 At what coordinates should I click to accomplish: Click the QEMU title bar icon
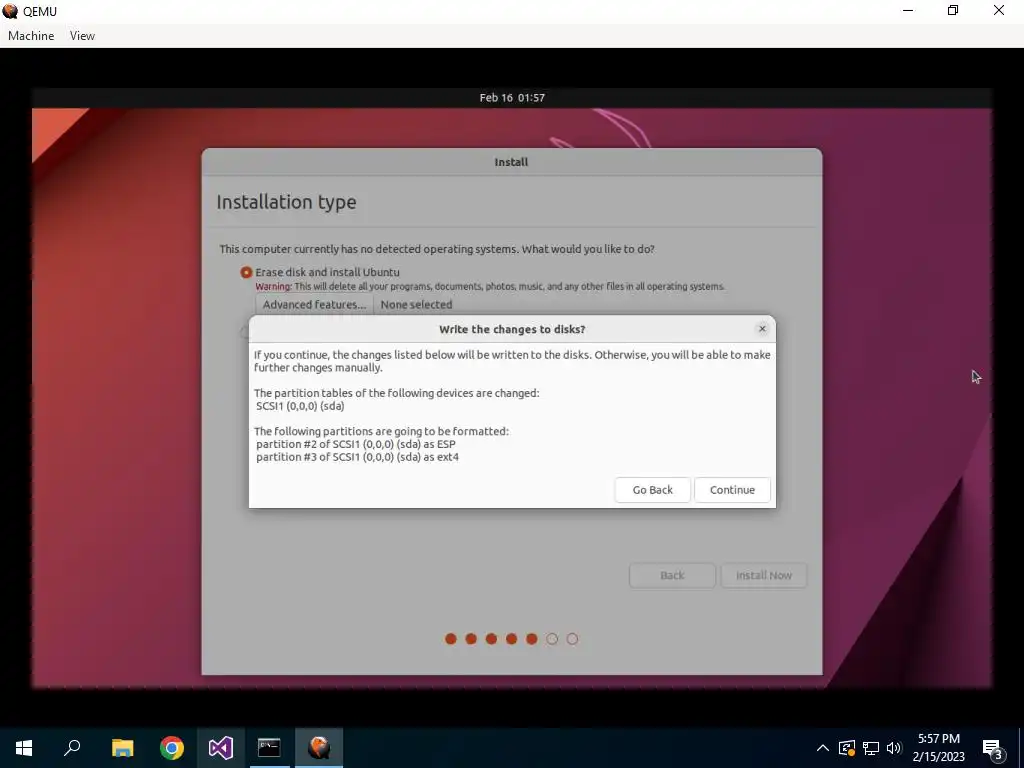pos(10,11)
